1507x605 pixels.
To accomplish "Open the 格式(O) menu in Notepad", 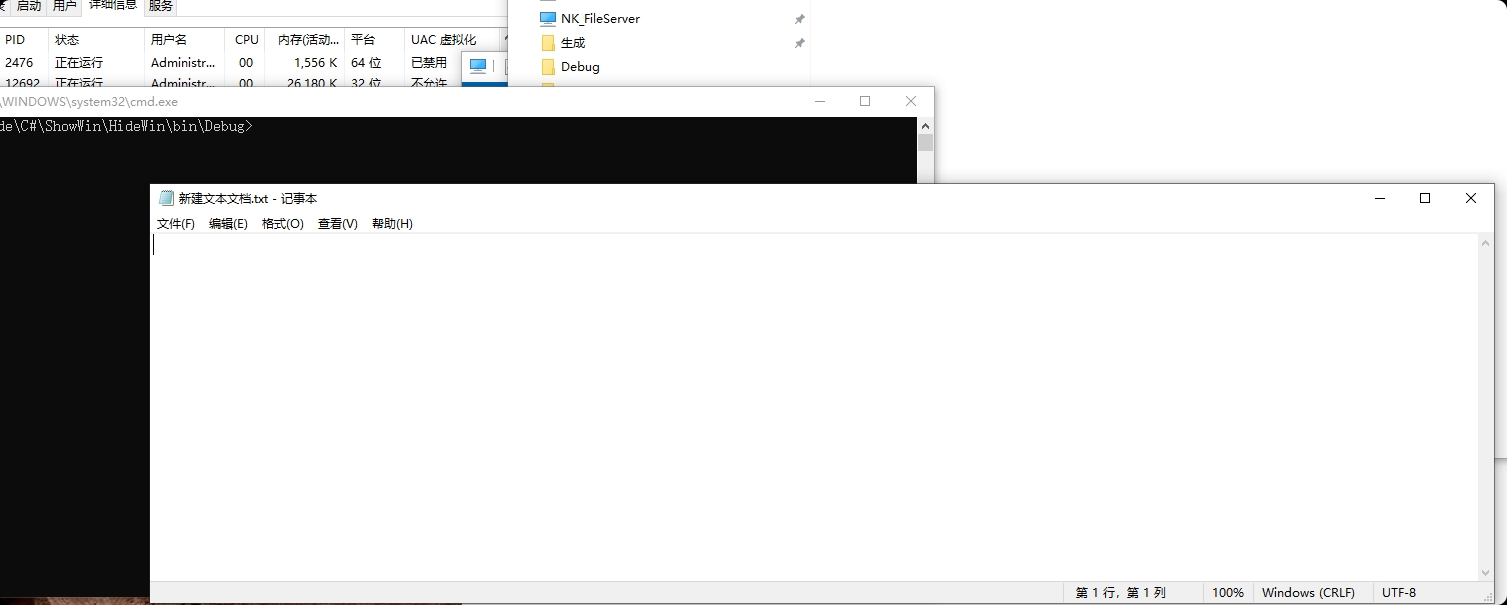I will (283, 223).
